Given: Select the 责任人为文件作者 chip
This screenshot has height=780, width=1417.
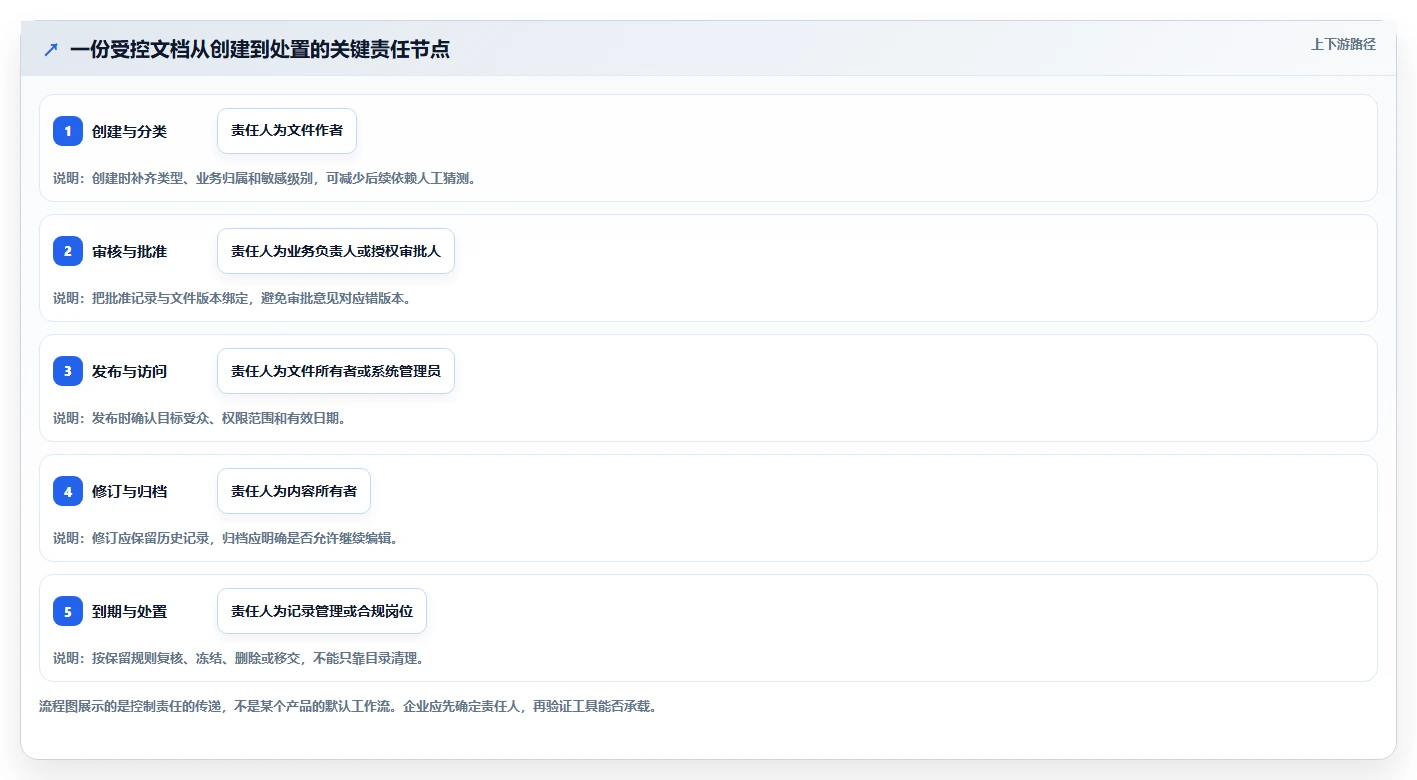Looking at the screenshot, I should (x=287, y=131).
